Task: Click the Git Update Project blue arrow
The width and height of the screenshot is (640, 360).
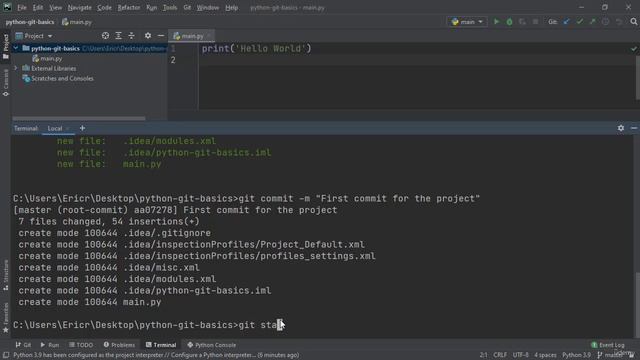Action: coord(566,22)
